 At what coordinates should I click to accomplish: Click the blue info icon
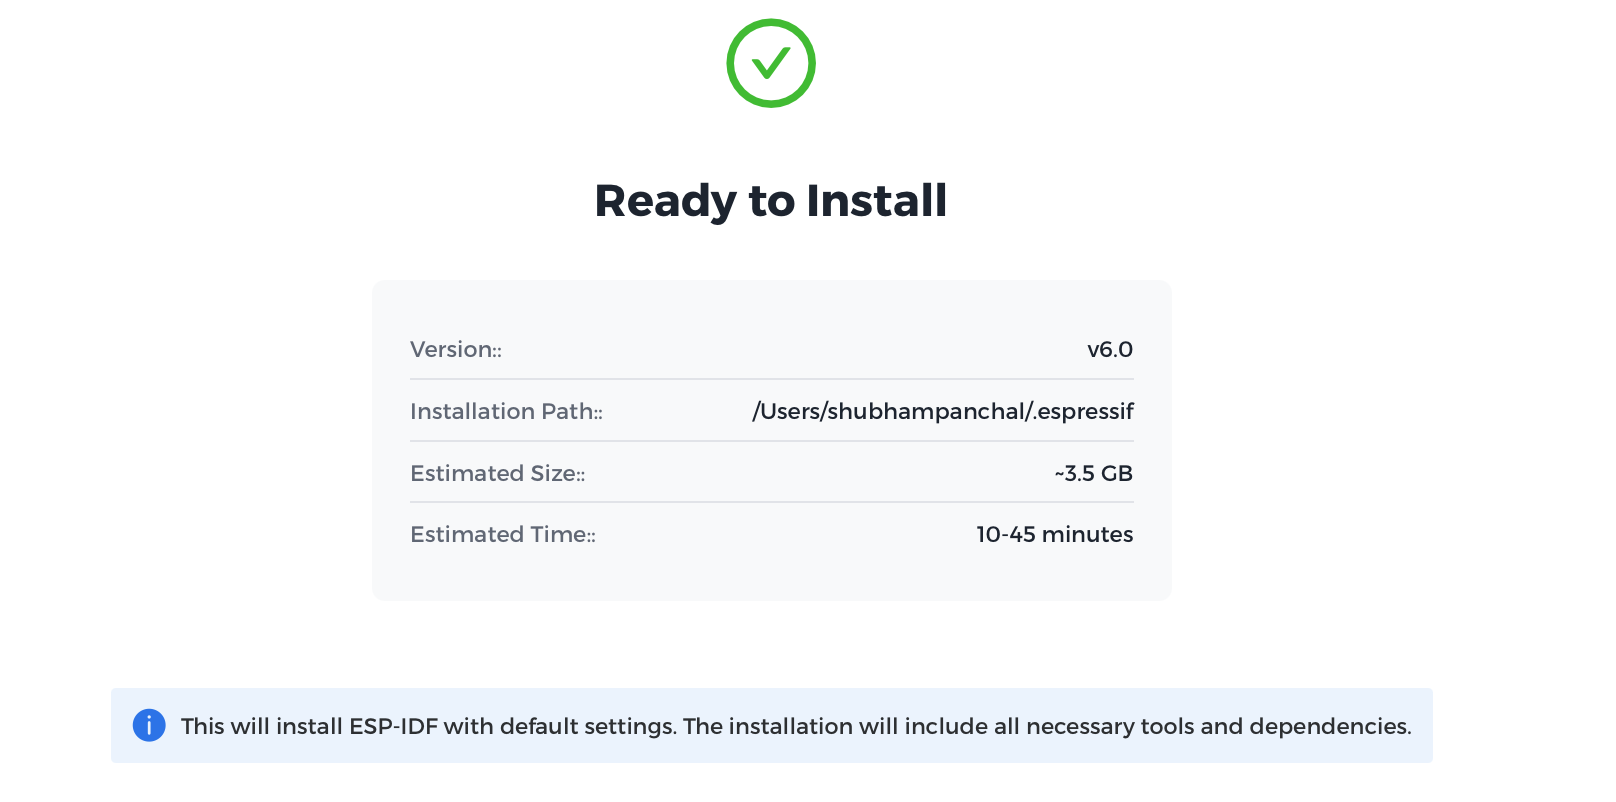pyautogui.click(x=149, y=725)
